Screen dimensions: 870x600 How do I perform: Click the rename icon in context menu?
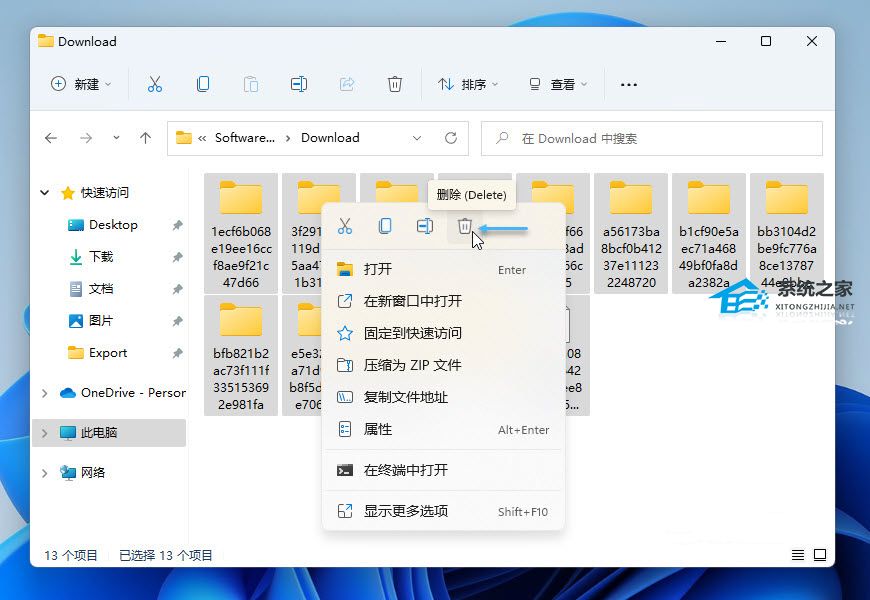(x=425, y=227)
